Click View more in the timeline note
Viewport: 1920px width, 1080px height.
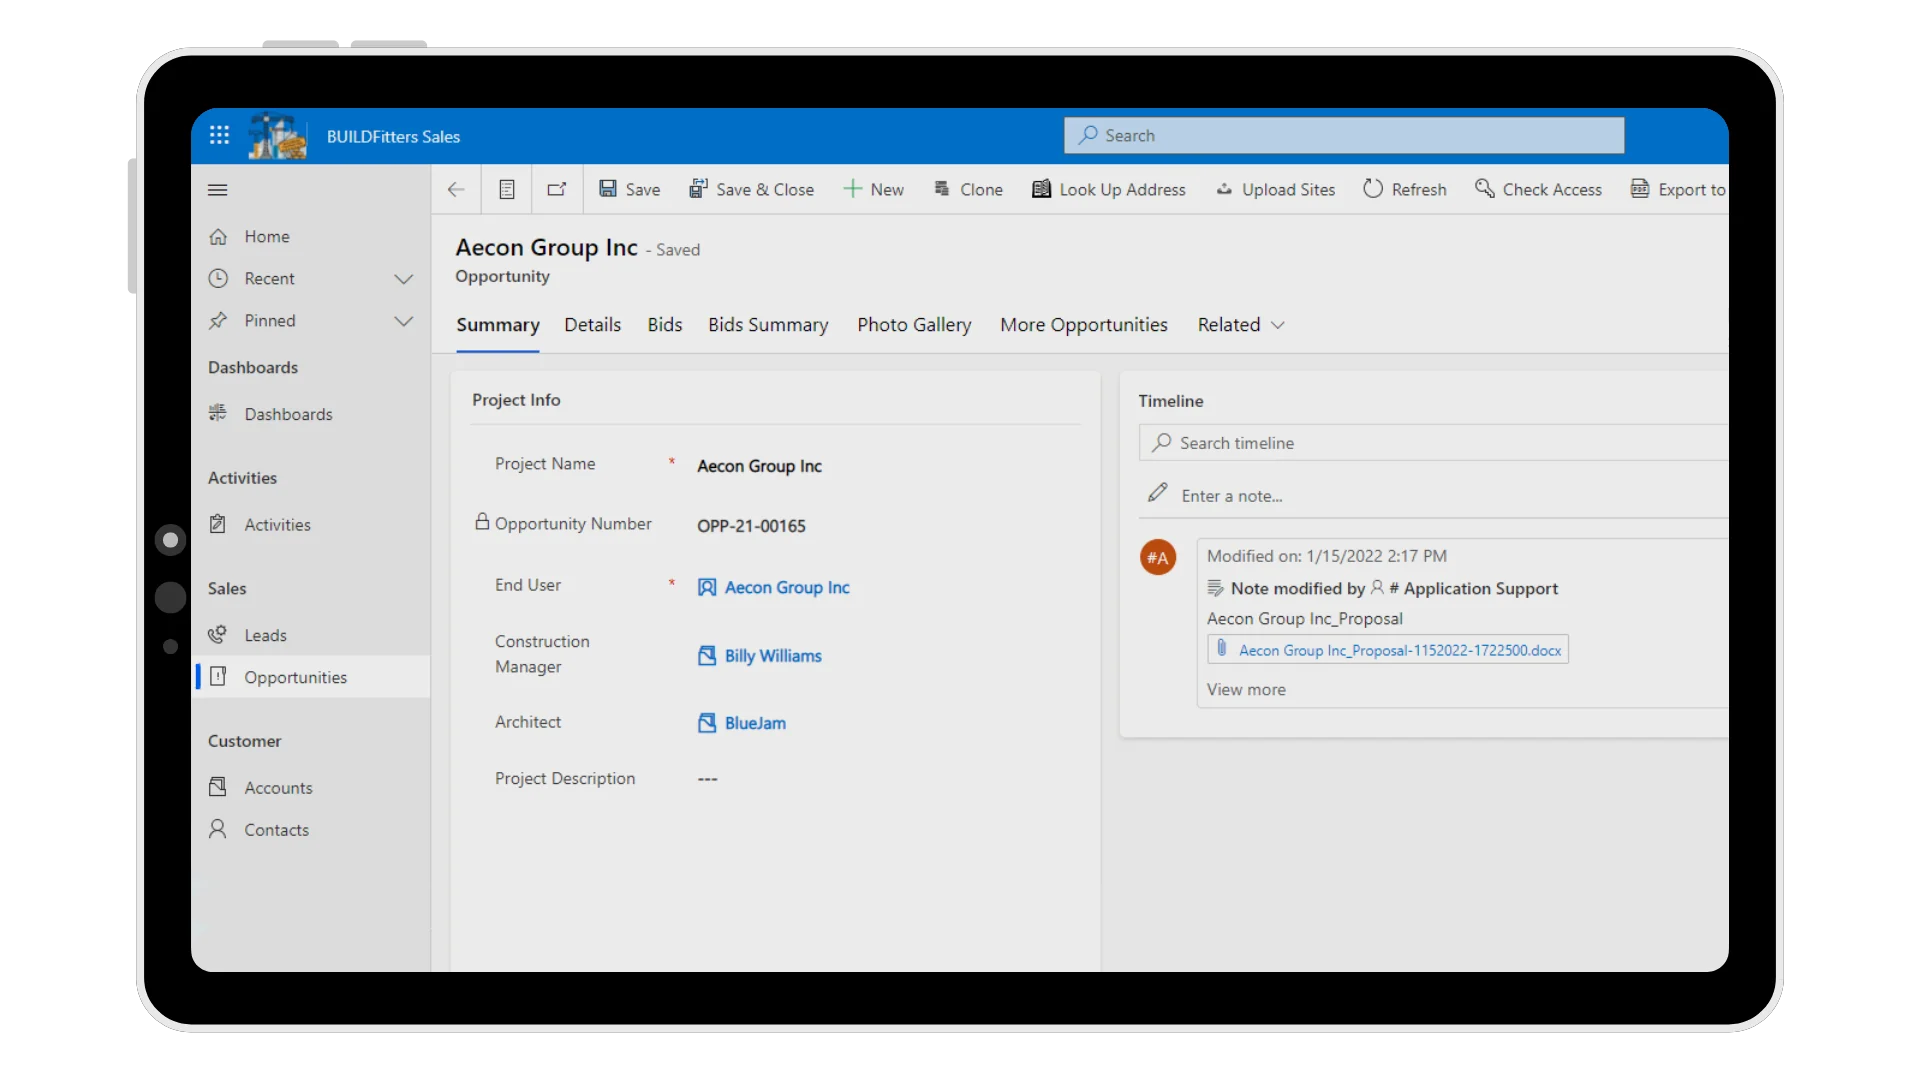(1246, 690)
